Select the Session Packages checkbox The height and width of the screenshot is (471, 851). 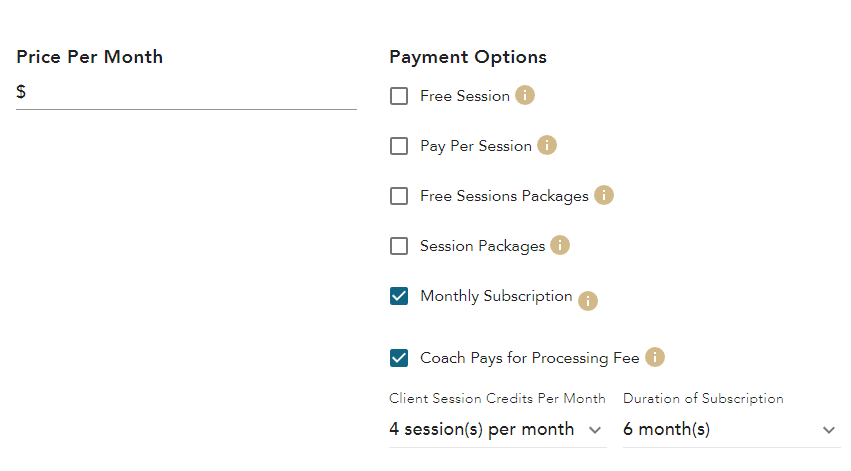[399, 246]
